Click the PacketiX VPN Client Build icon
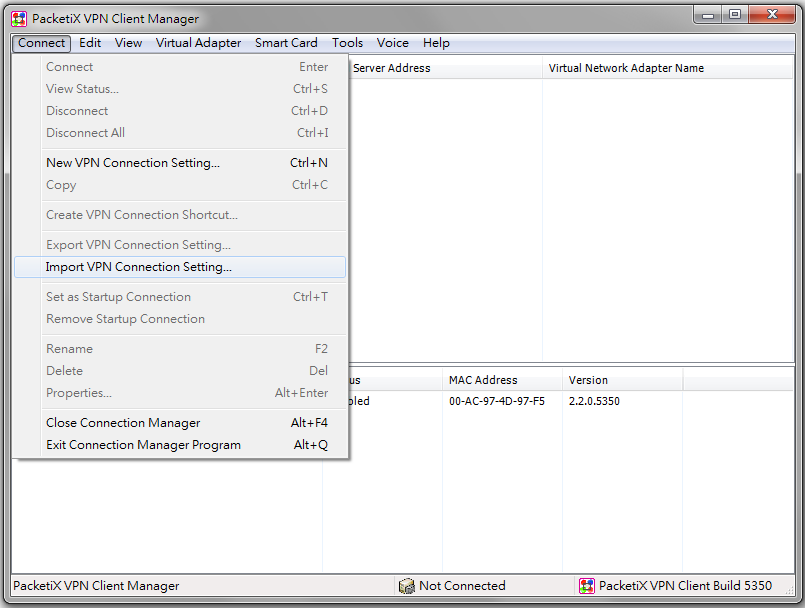 (586, 585)
